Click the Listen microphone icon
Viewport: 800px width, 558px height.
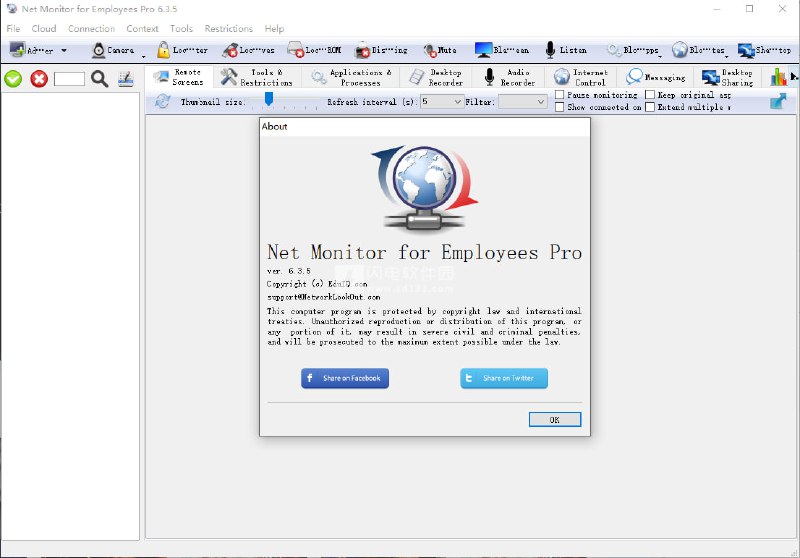pyautogui.click(x=550, y=50)
